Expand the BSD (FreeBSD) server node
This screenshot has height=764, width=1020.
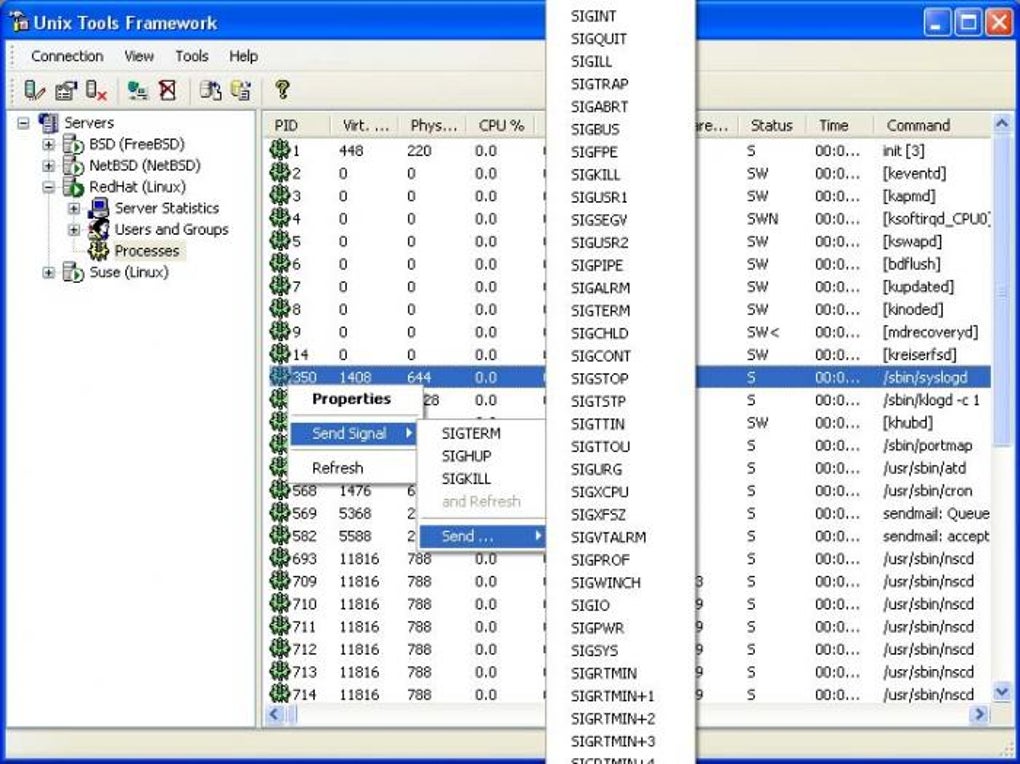point(49,144)
